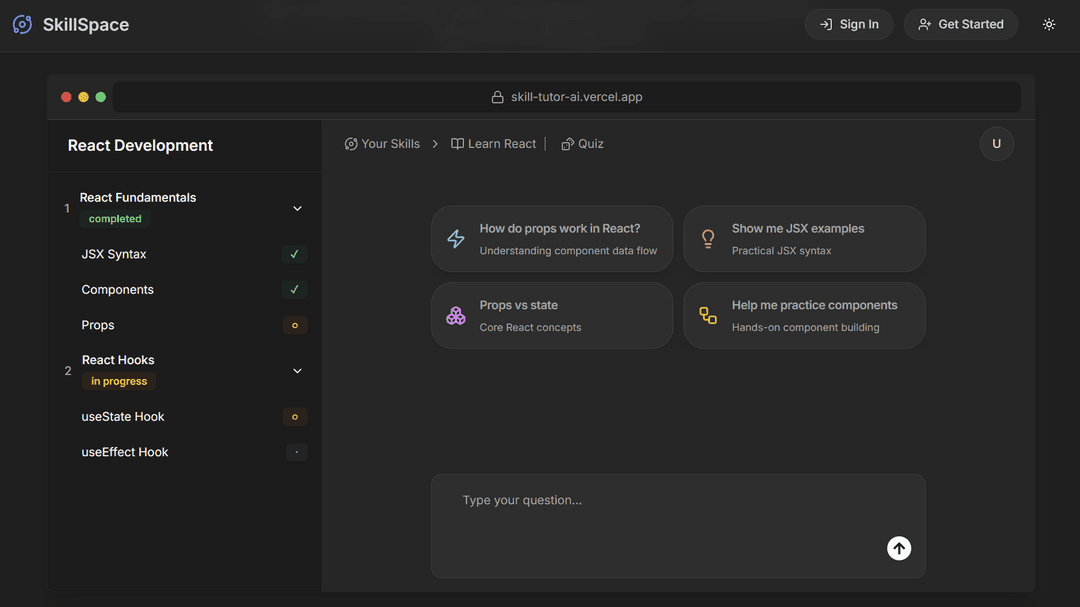
Task: Click the lightbulb icon on JSX examples card
Action: coord(708,239)
